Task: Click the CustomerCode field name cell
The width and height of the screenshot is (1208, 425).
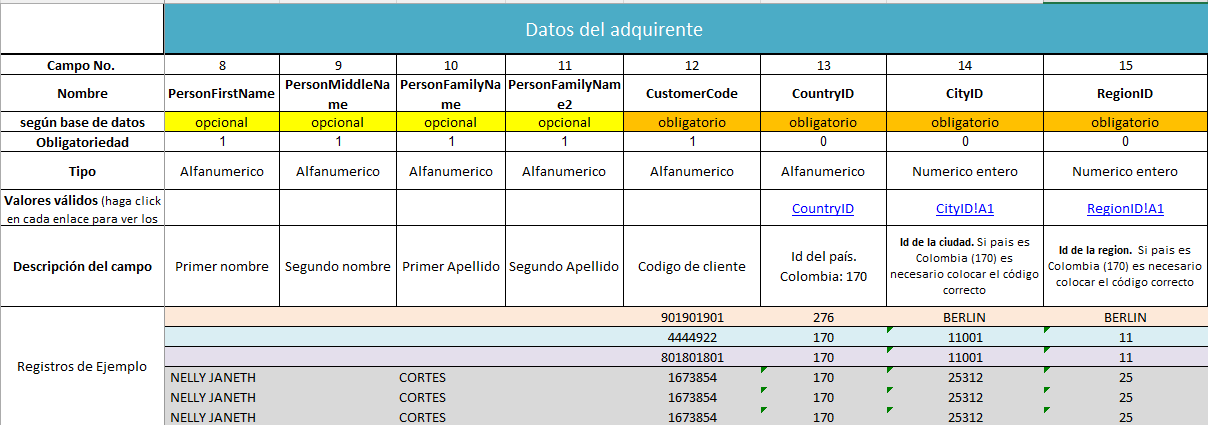Action: (x=692, y=94)
